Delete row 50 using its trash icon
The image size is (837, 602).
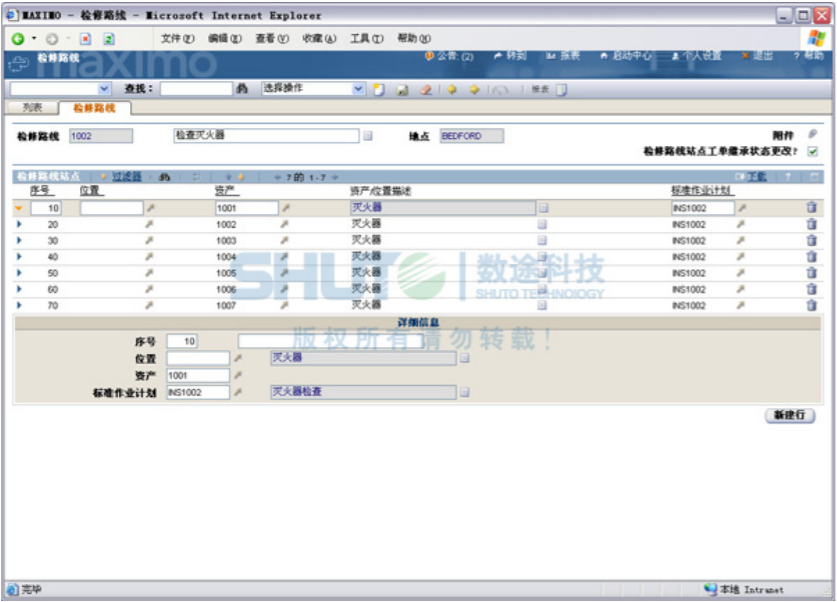coord(811,273)
